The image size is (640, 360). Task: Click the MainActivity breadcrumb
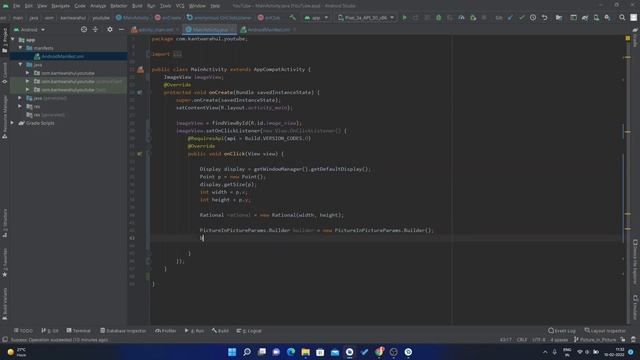point(133,18)
